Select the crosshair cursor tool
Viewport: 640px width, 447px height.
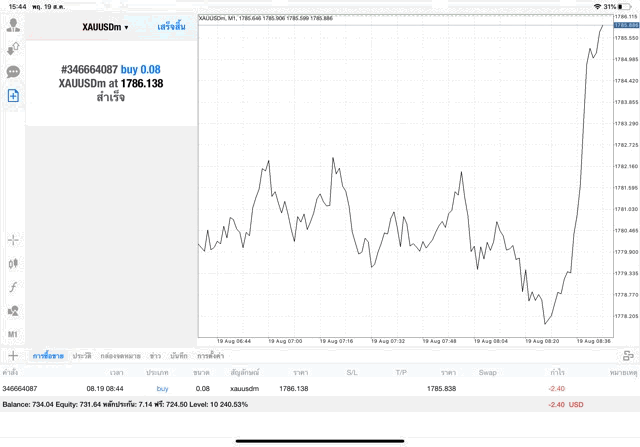(14, 240)
